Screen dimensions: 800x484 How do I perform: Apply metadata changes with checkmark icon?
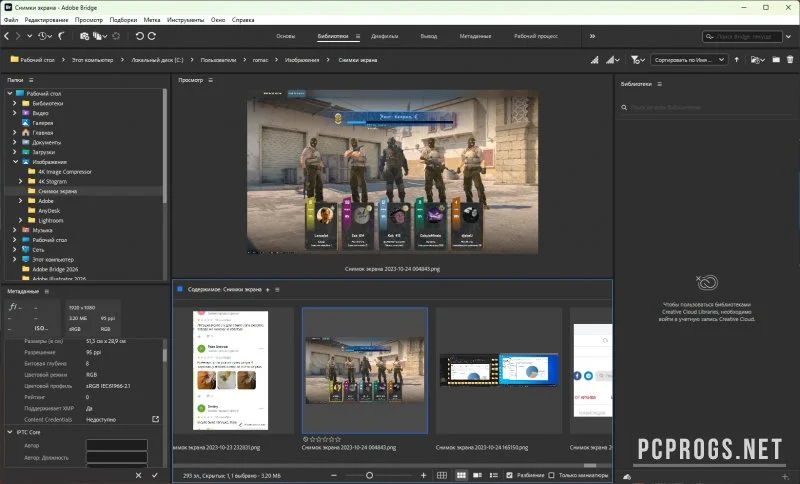155,475
